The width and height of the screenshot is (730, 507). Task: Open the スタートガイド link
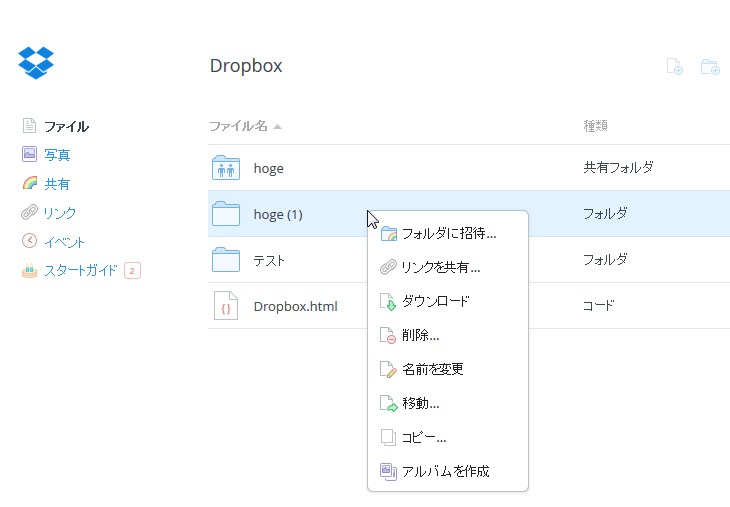81,270
